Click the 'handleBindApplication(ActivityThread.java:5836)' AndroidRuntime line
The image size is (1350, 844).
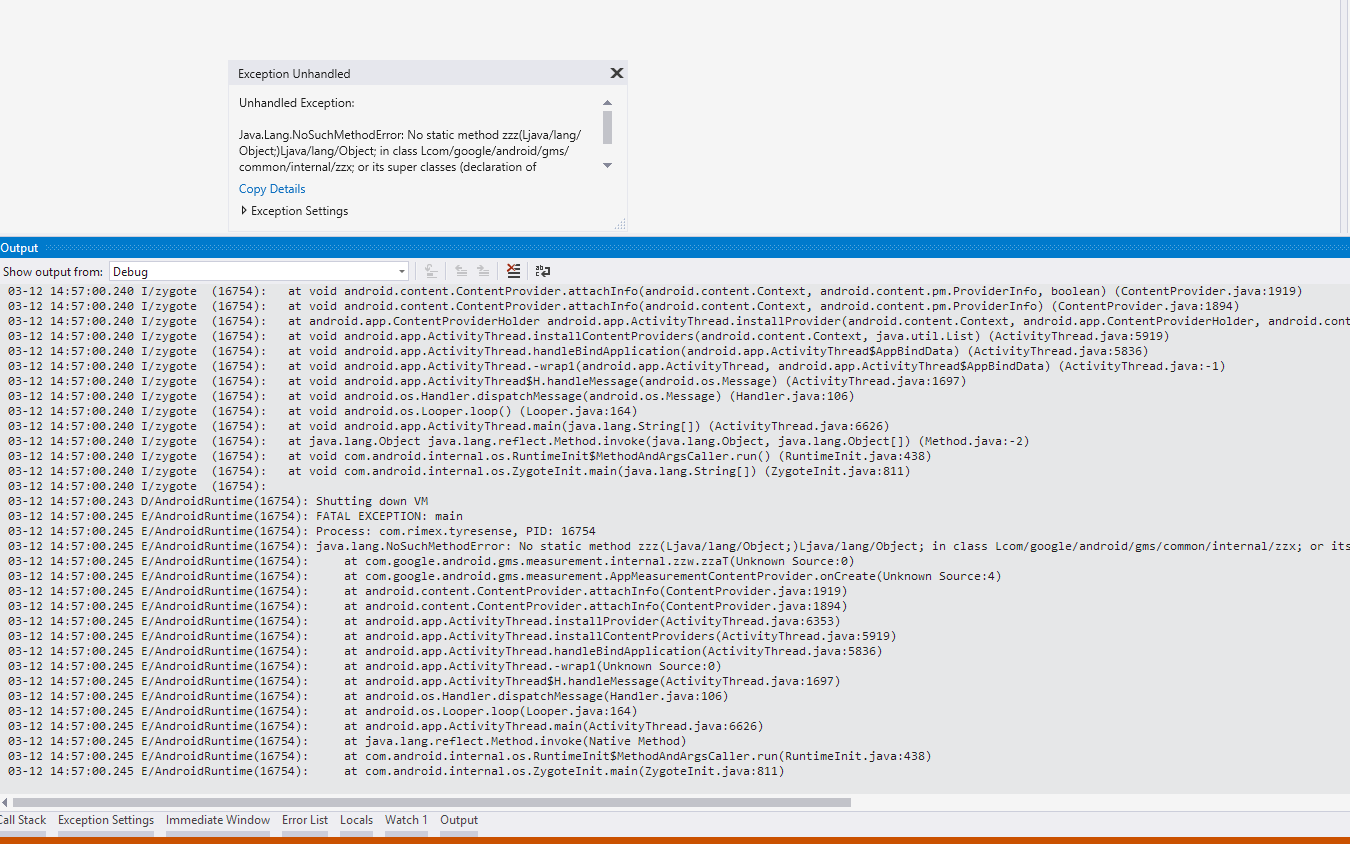tap(445, 651)
